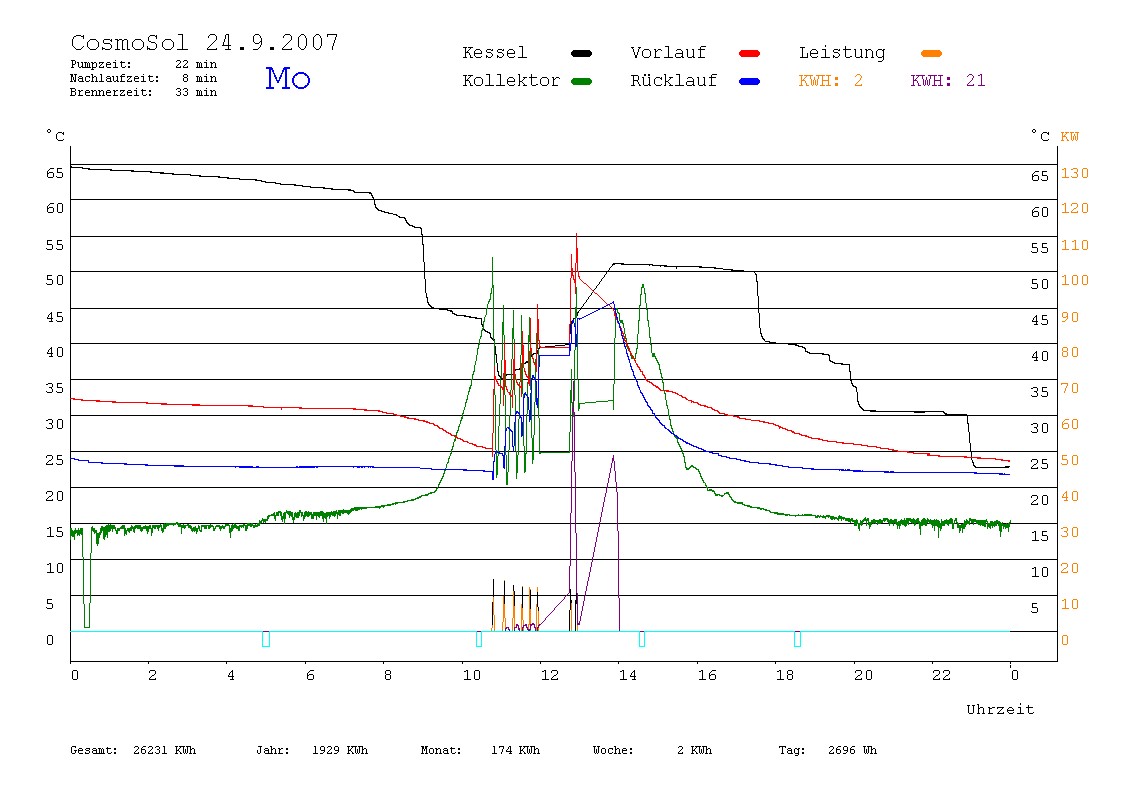Click the blue "Mo" weekday label
This screenshot has height=812, width=1148.
click(x=288, y=78)
